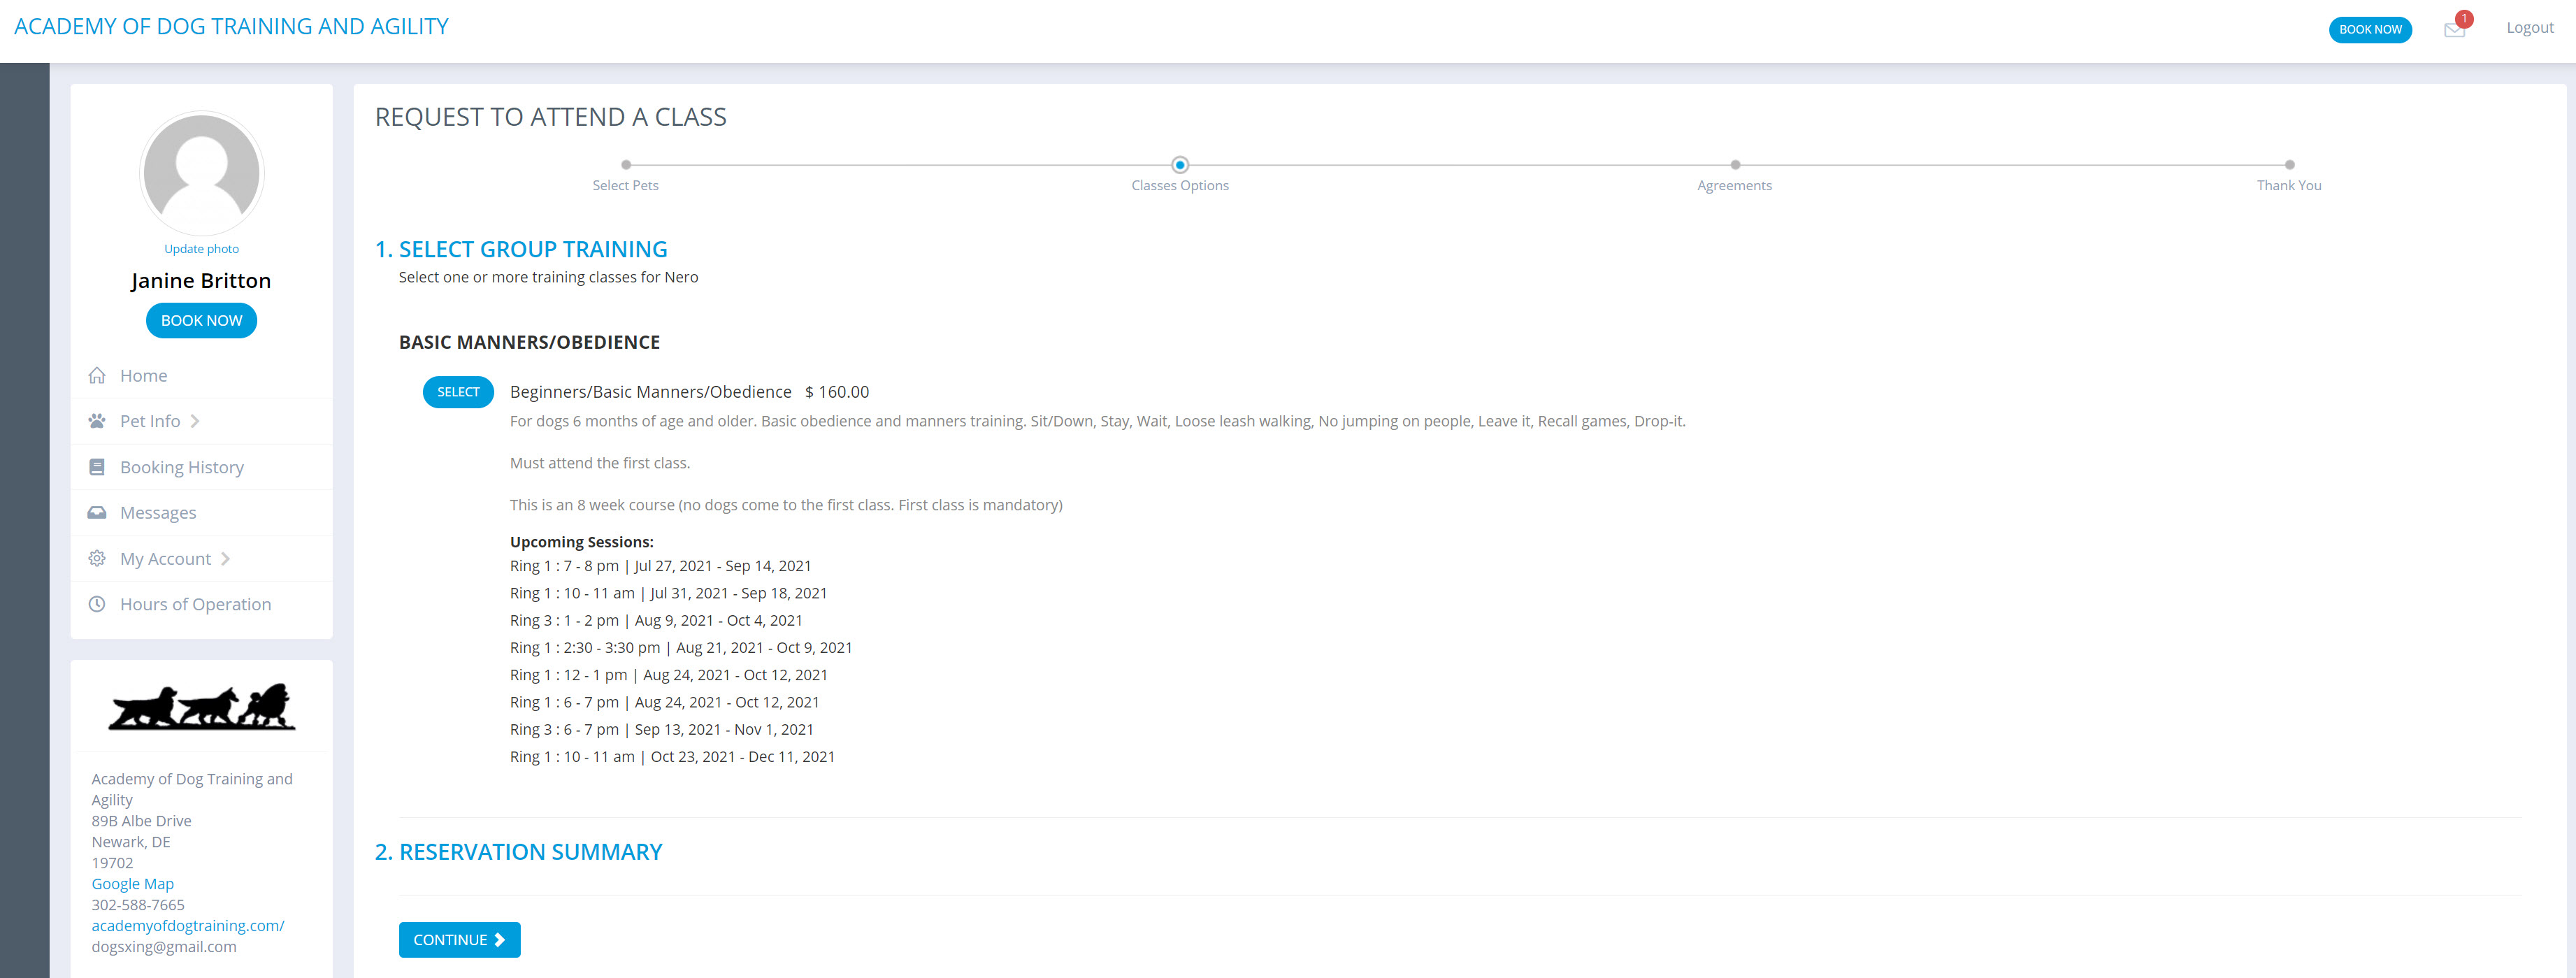Select the Beginners/Basic Manners/Obedience class

pyautogui.click(x=458, y=392)
